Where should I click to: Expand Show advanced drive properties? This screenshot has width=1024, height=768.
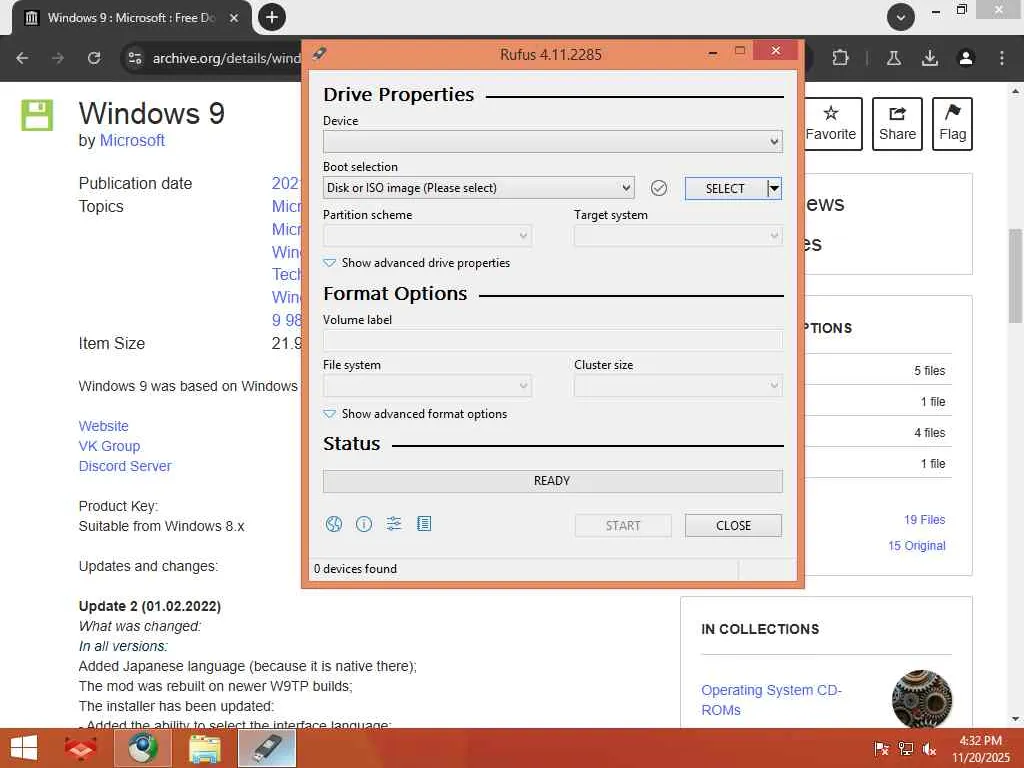[417, 263]
